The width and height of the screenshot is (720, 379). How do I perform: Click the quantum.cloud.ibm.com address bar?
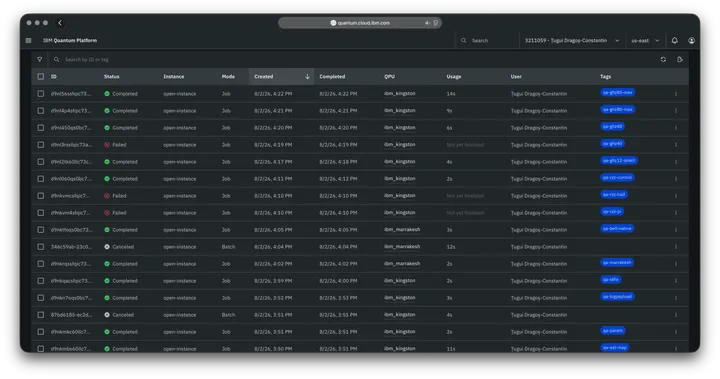click(x=360, y=23)
